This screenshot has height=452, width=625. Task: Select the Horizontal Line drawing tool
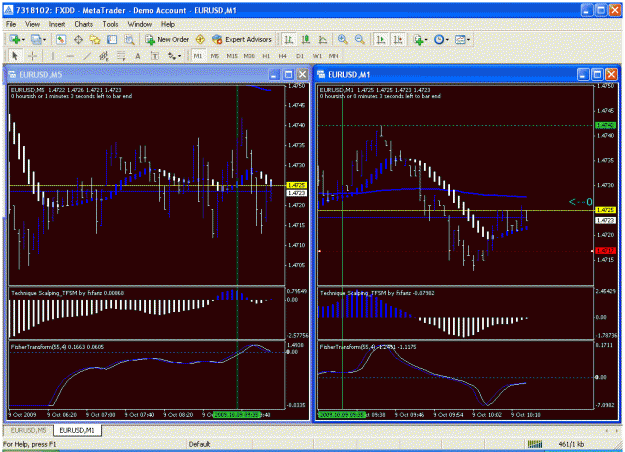pos(70,56)
